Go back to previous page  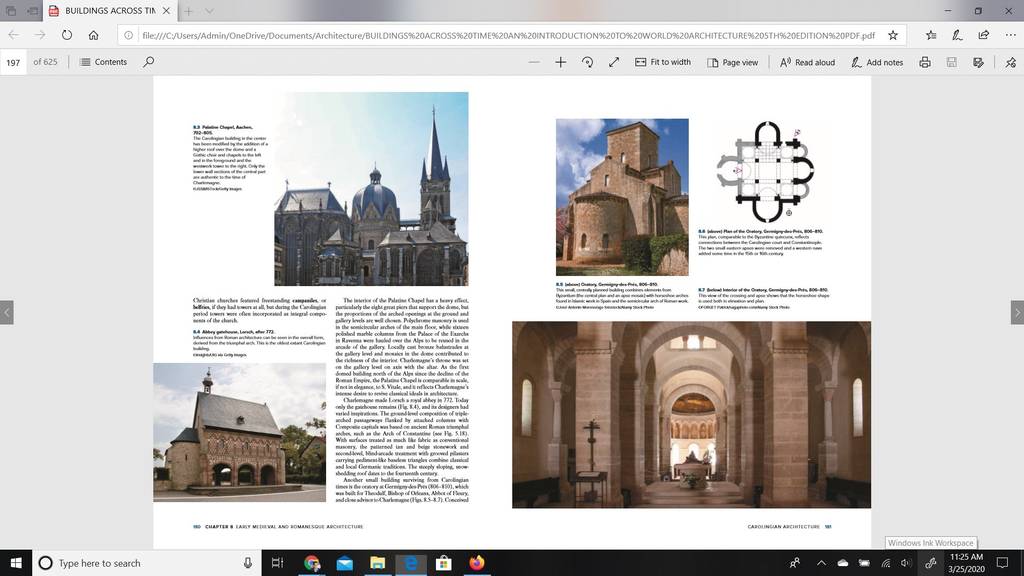click(14, 35)
